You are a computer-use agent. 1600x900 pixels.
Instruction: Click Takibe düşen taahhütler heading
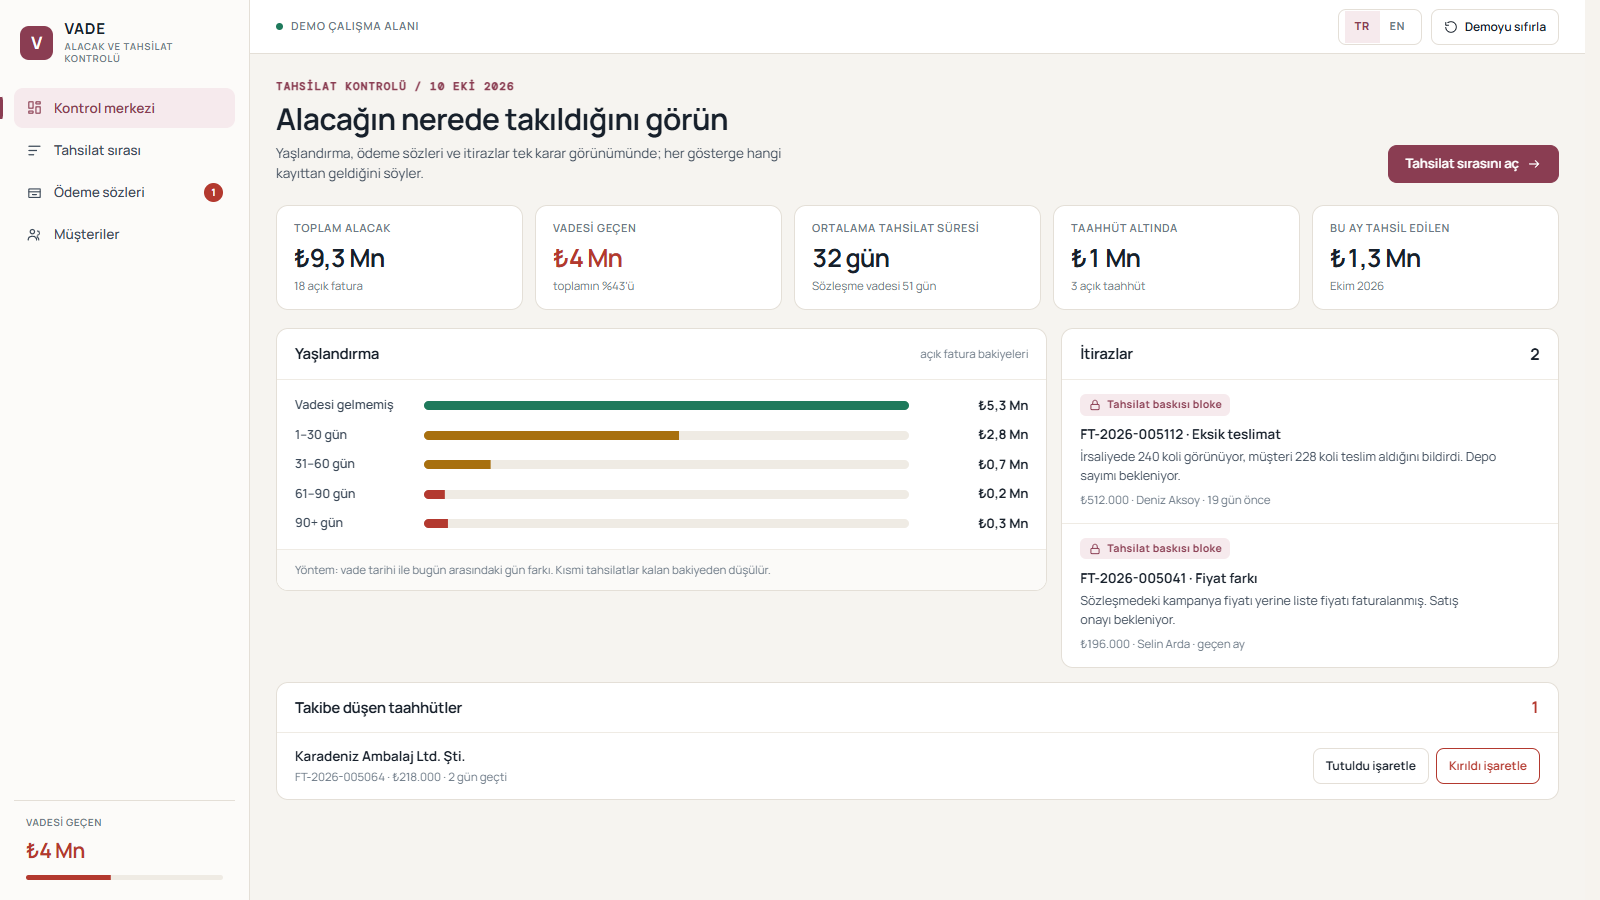[x=378, y=708]
